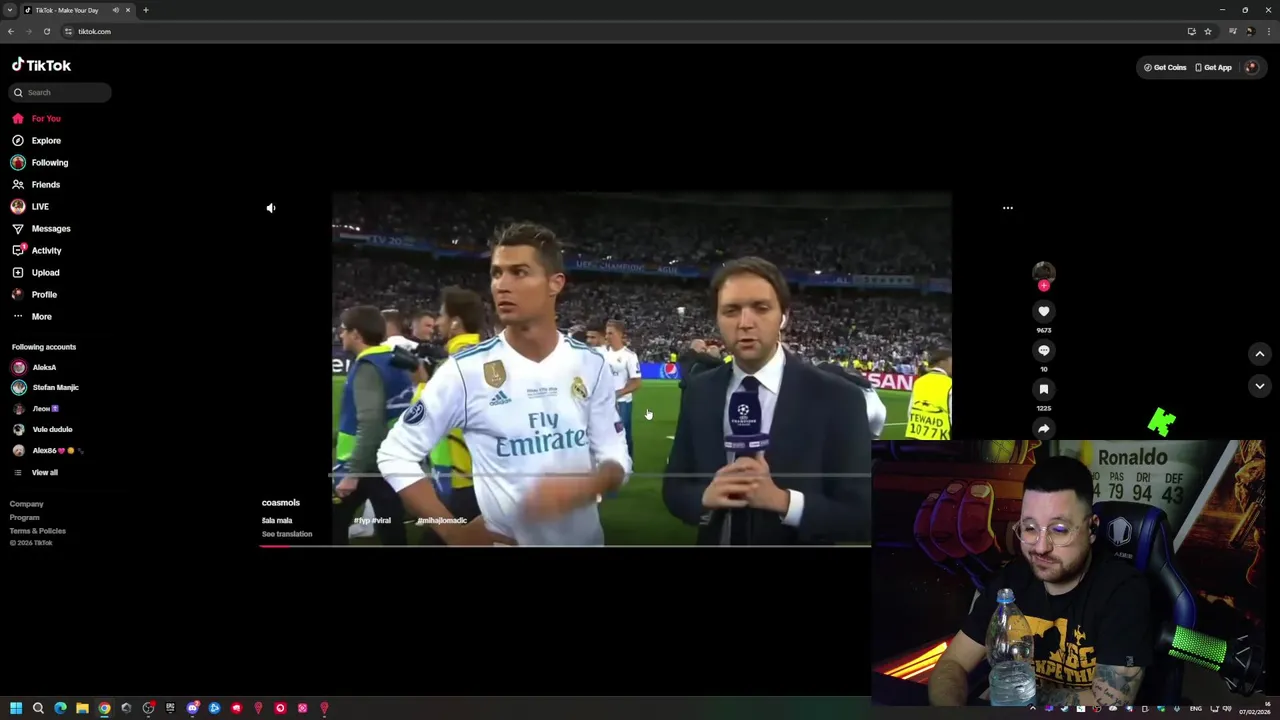1280x720 pixels.
Task: Show hidden system tray icons
Action: 1033,709
